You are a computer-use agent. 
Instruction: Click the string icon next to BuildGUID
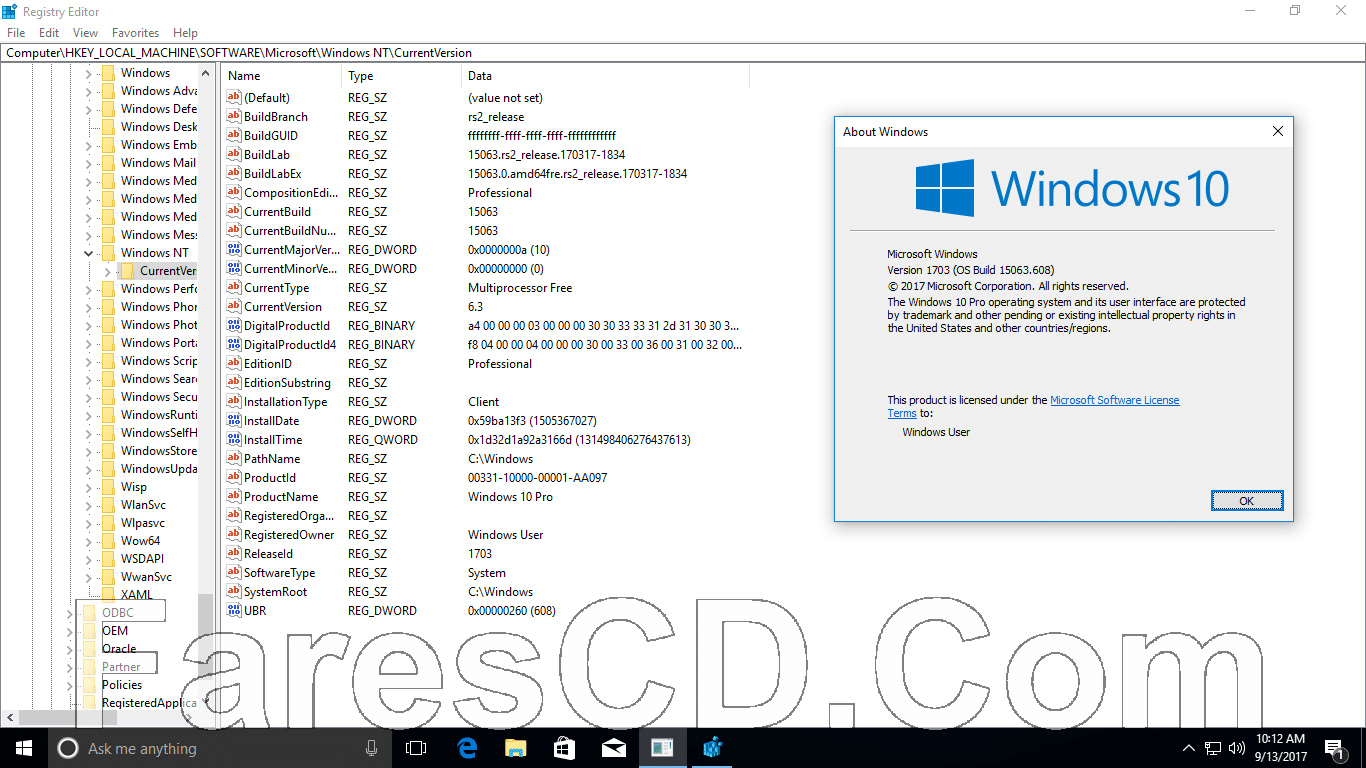point(235,136)
